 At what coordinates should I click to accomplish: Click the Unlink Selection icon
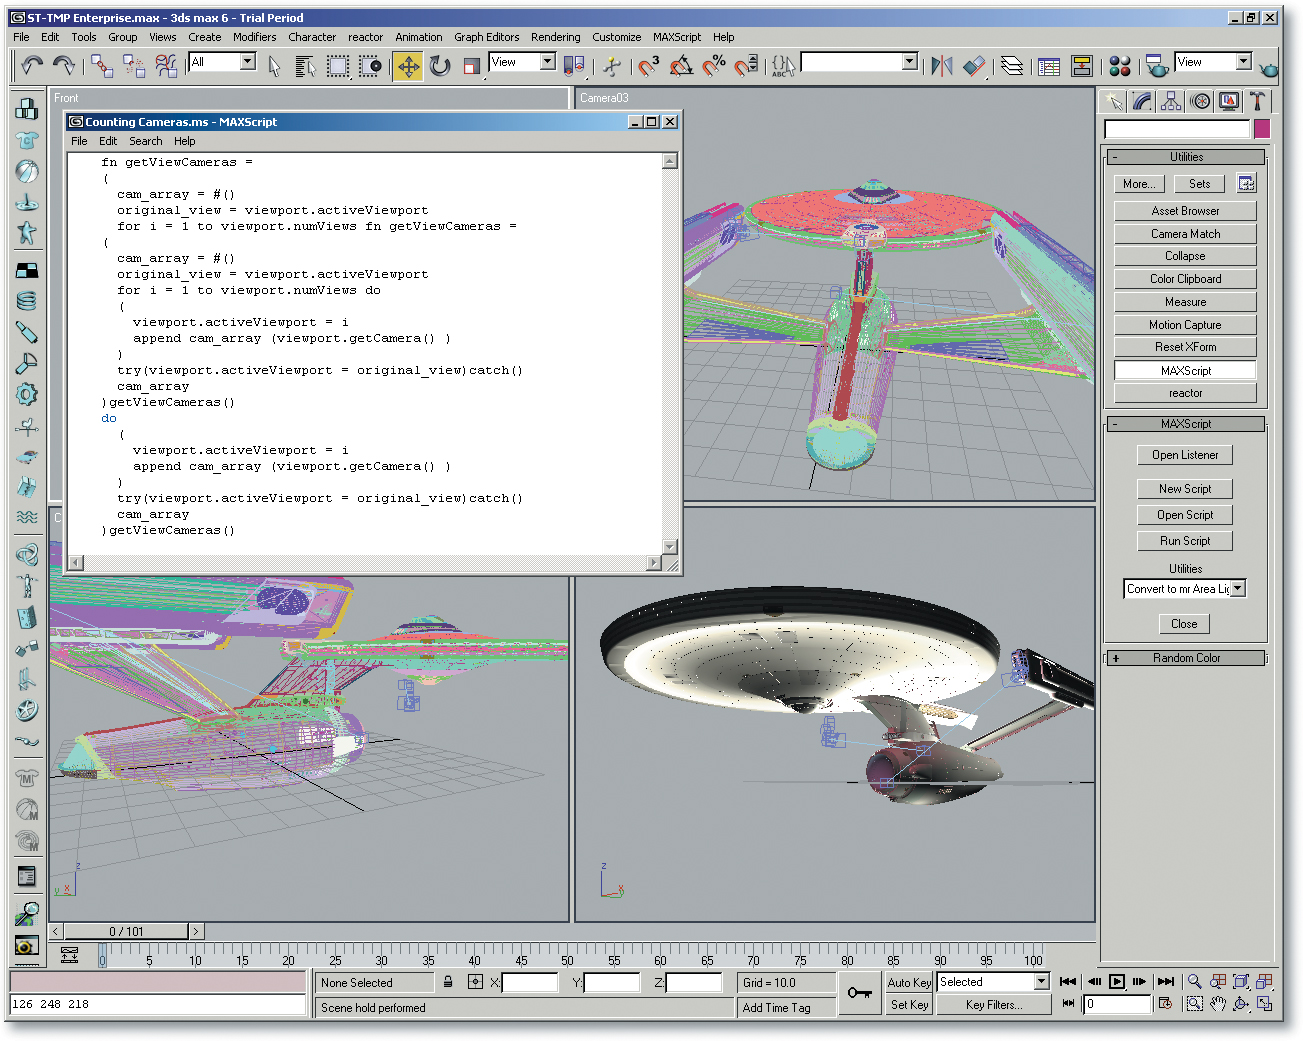click(134, 66)
